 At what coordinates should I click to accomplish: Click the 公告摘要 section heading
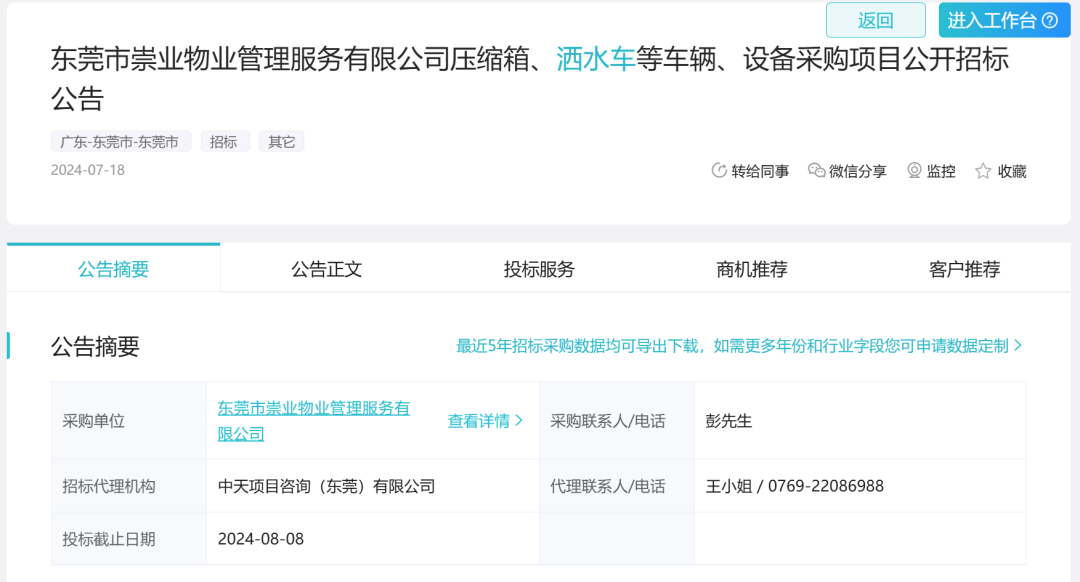pyautogui.click(x=95, y=346)
